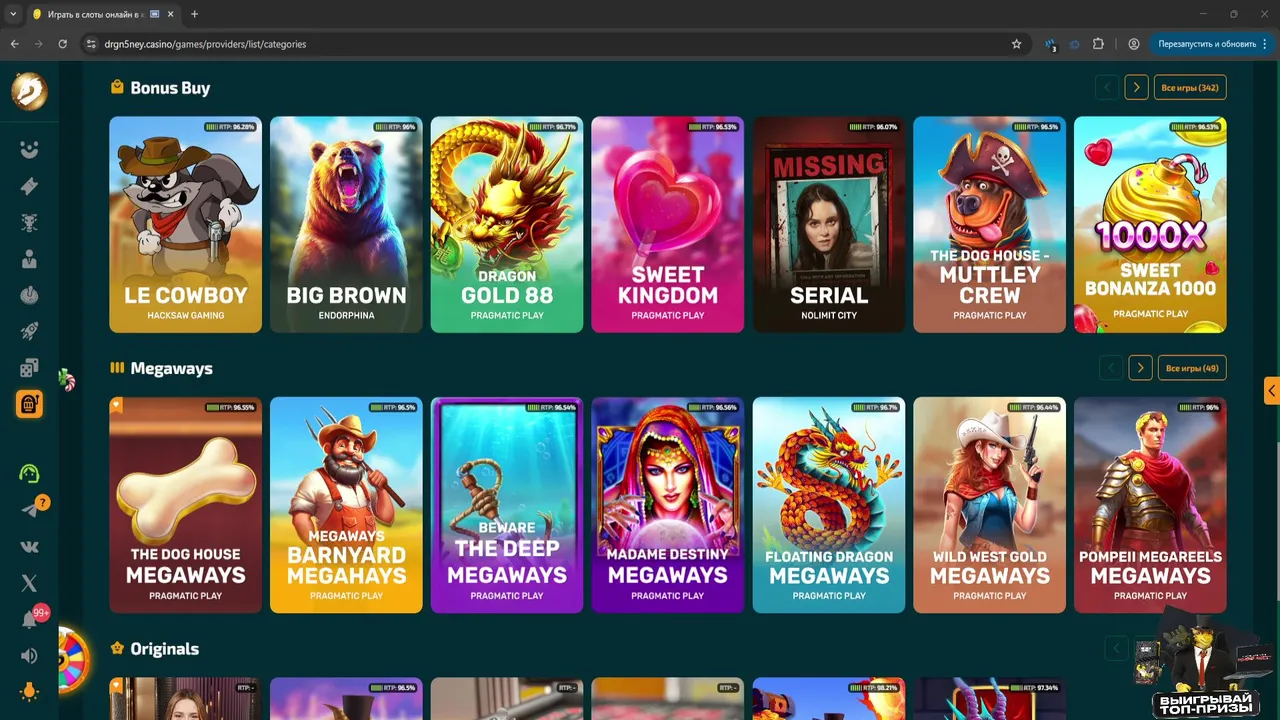Open the Floating Dragon Megaways card
Image resolution: width=1280 pixels, height=720 pixels.
tap(828, 505)
